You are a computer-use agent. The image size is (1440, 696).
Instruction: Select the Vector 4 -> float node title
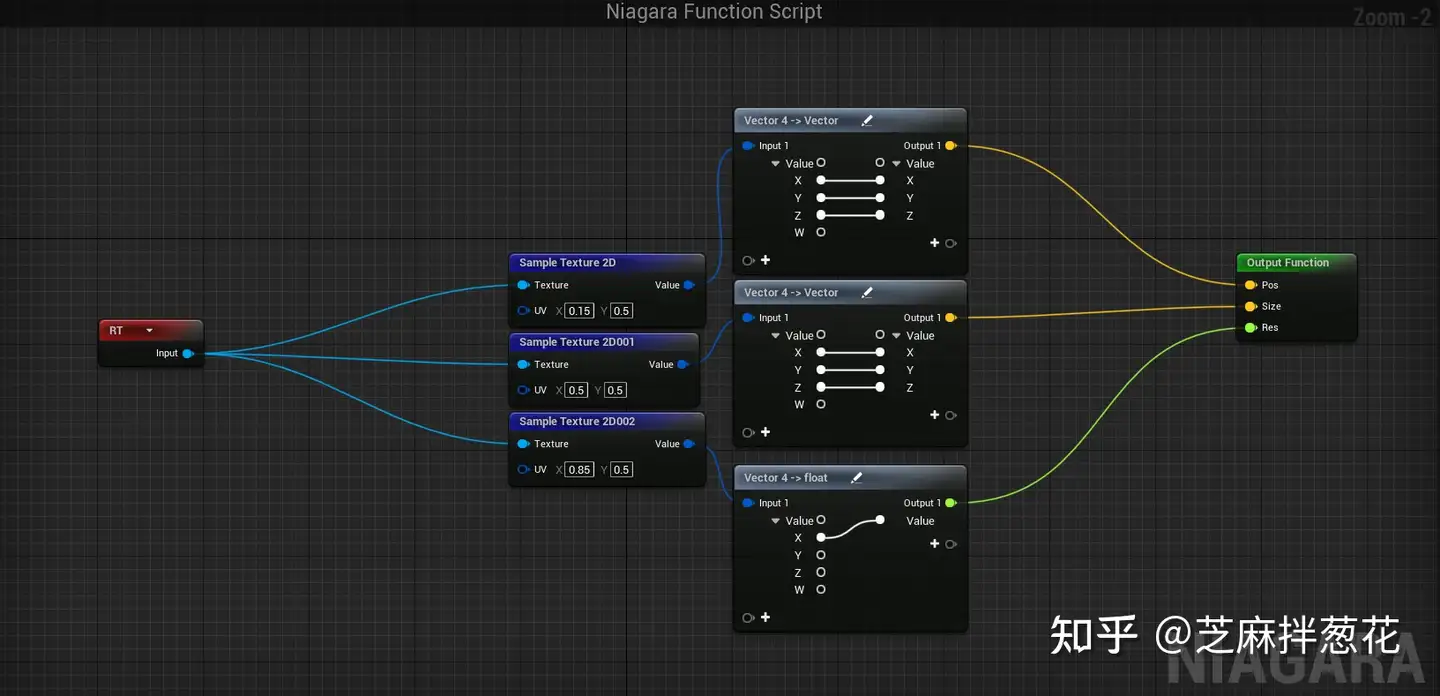786,478
